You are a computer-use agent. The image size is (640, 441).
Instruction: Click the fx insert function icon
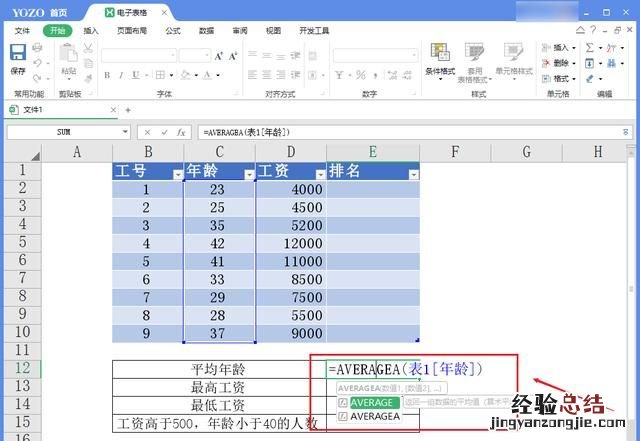point(182,132)
